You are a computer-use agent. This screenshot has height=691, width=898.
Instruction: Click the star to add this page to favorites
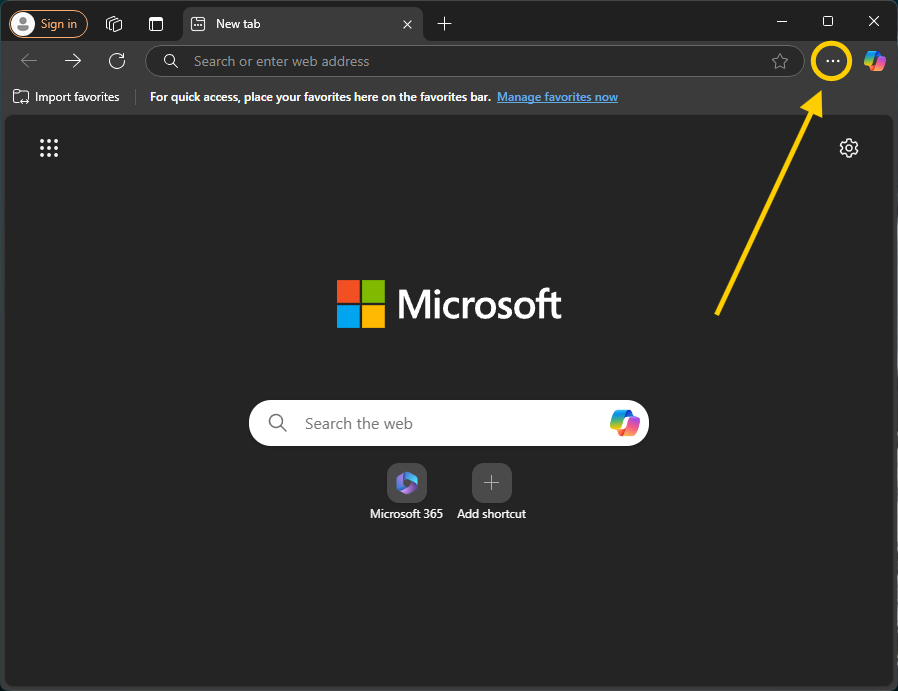click(x=780, y=61)
